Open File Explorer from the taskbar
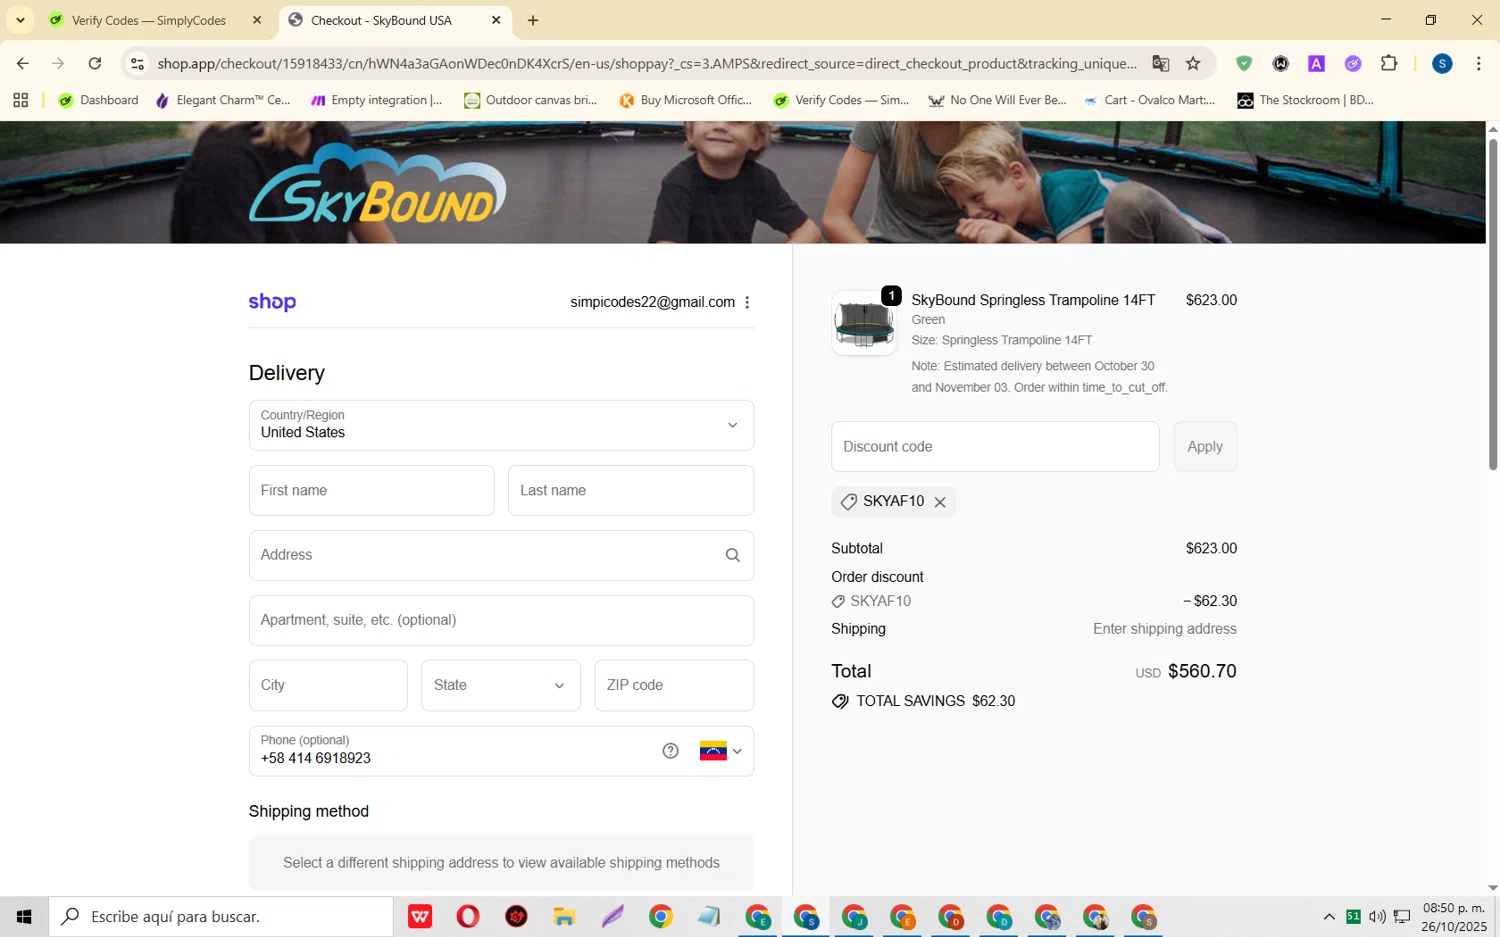1500x937 pixels. pos(564,916)
